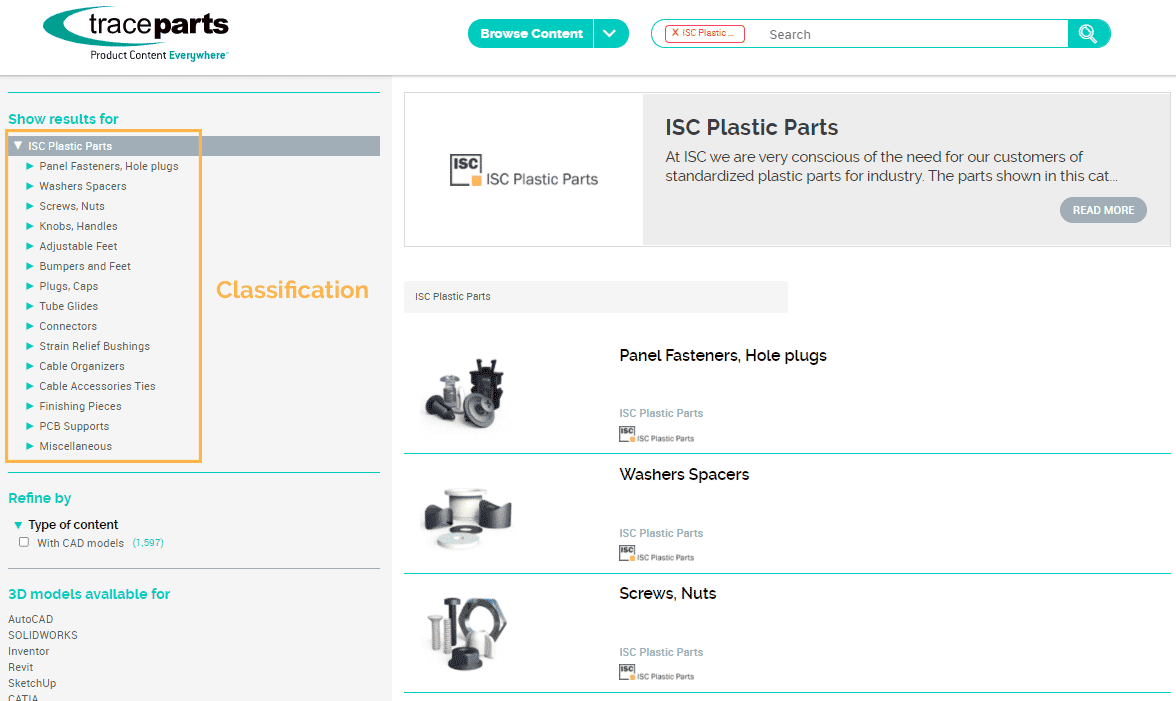This screenshot has height=701, width=1176.
Task: Select PCB Supports in the category tree
Action: [x=74, y=426]
